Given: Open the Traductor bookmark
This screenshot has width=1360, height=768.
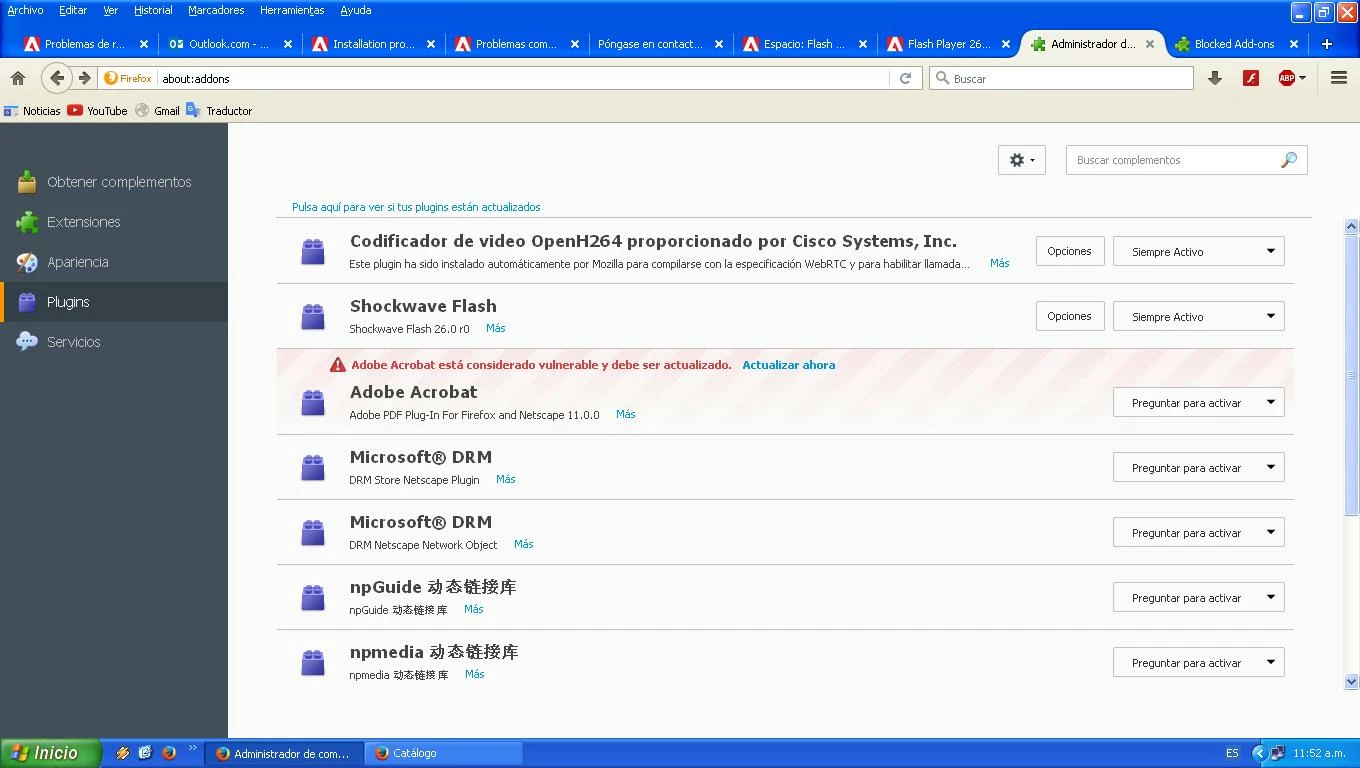Looking at the screenshot, I should [219, 111].
